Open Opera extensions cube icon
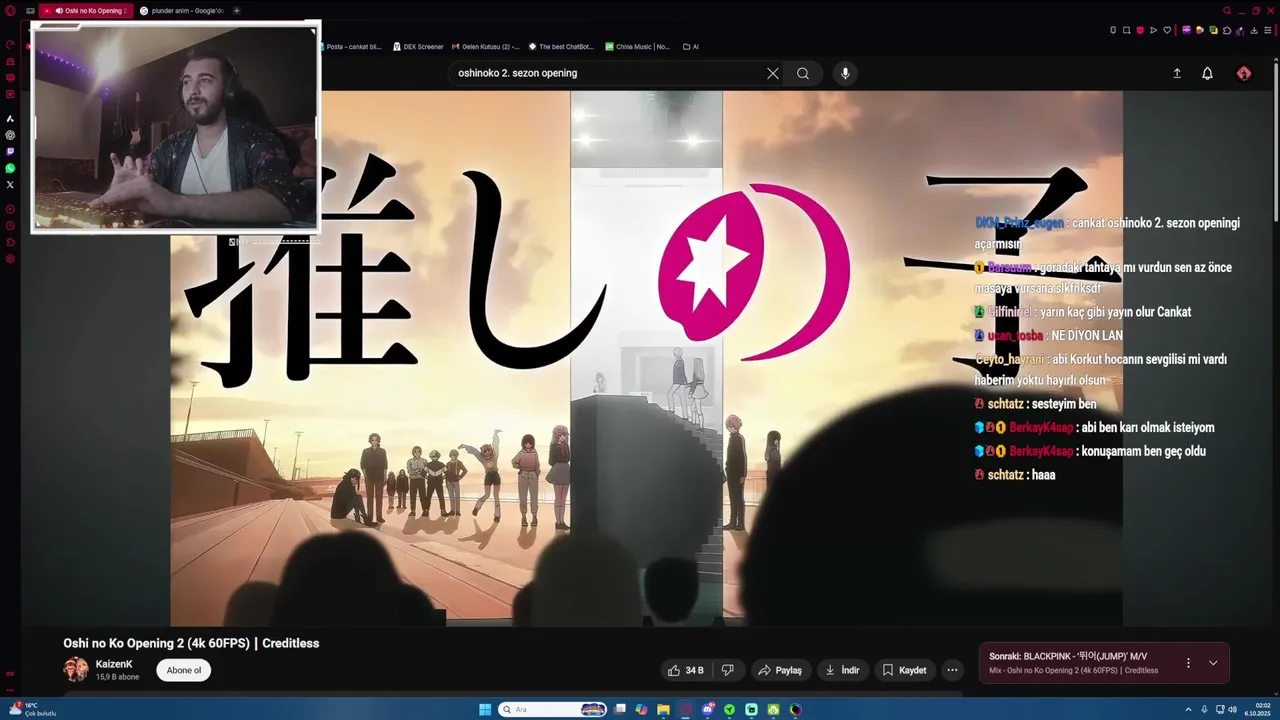Viewport: 1280px width, 720px height. tap(1227, 30)
